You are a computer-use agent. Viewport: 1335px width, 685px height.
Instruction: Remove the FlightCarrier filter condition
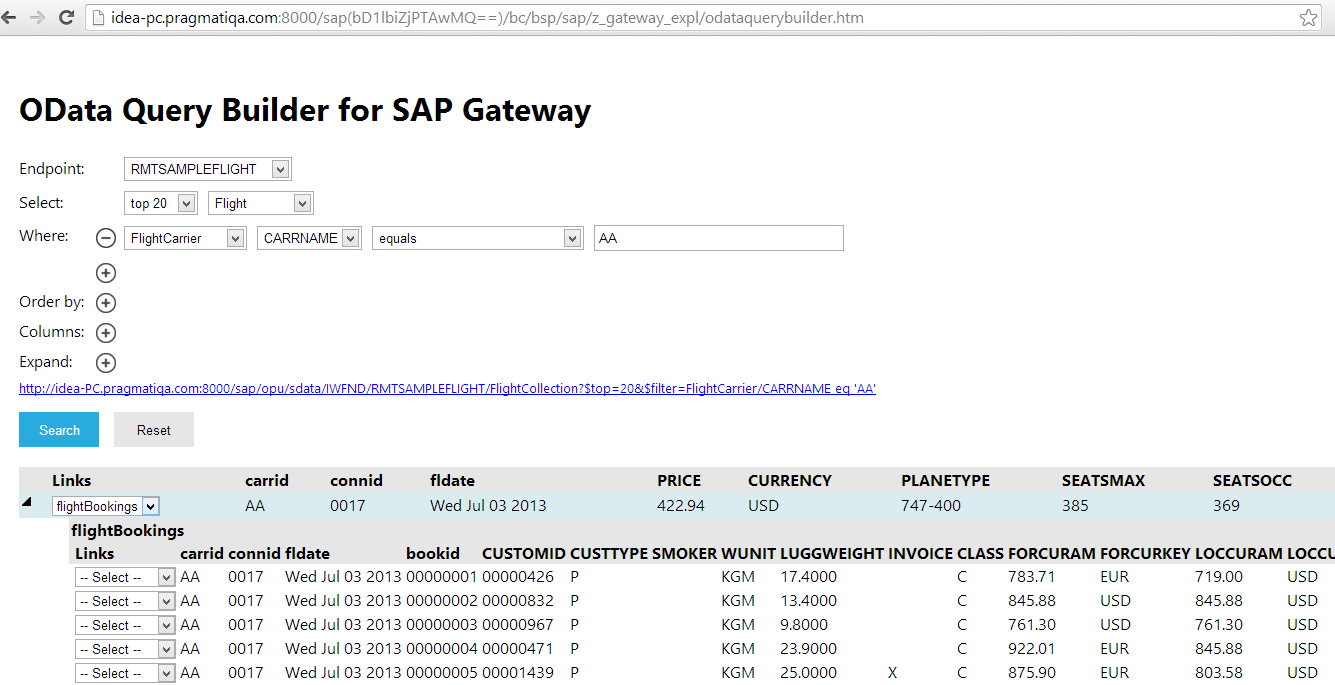(x=105, y=237)
